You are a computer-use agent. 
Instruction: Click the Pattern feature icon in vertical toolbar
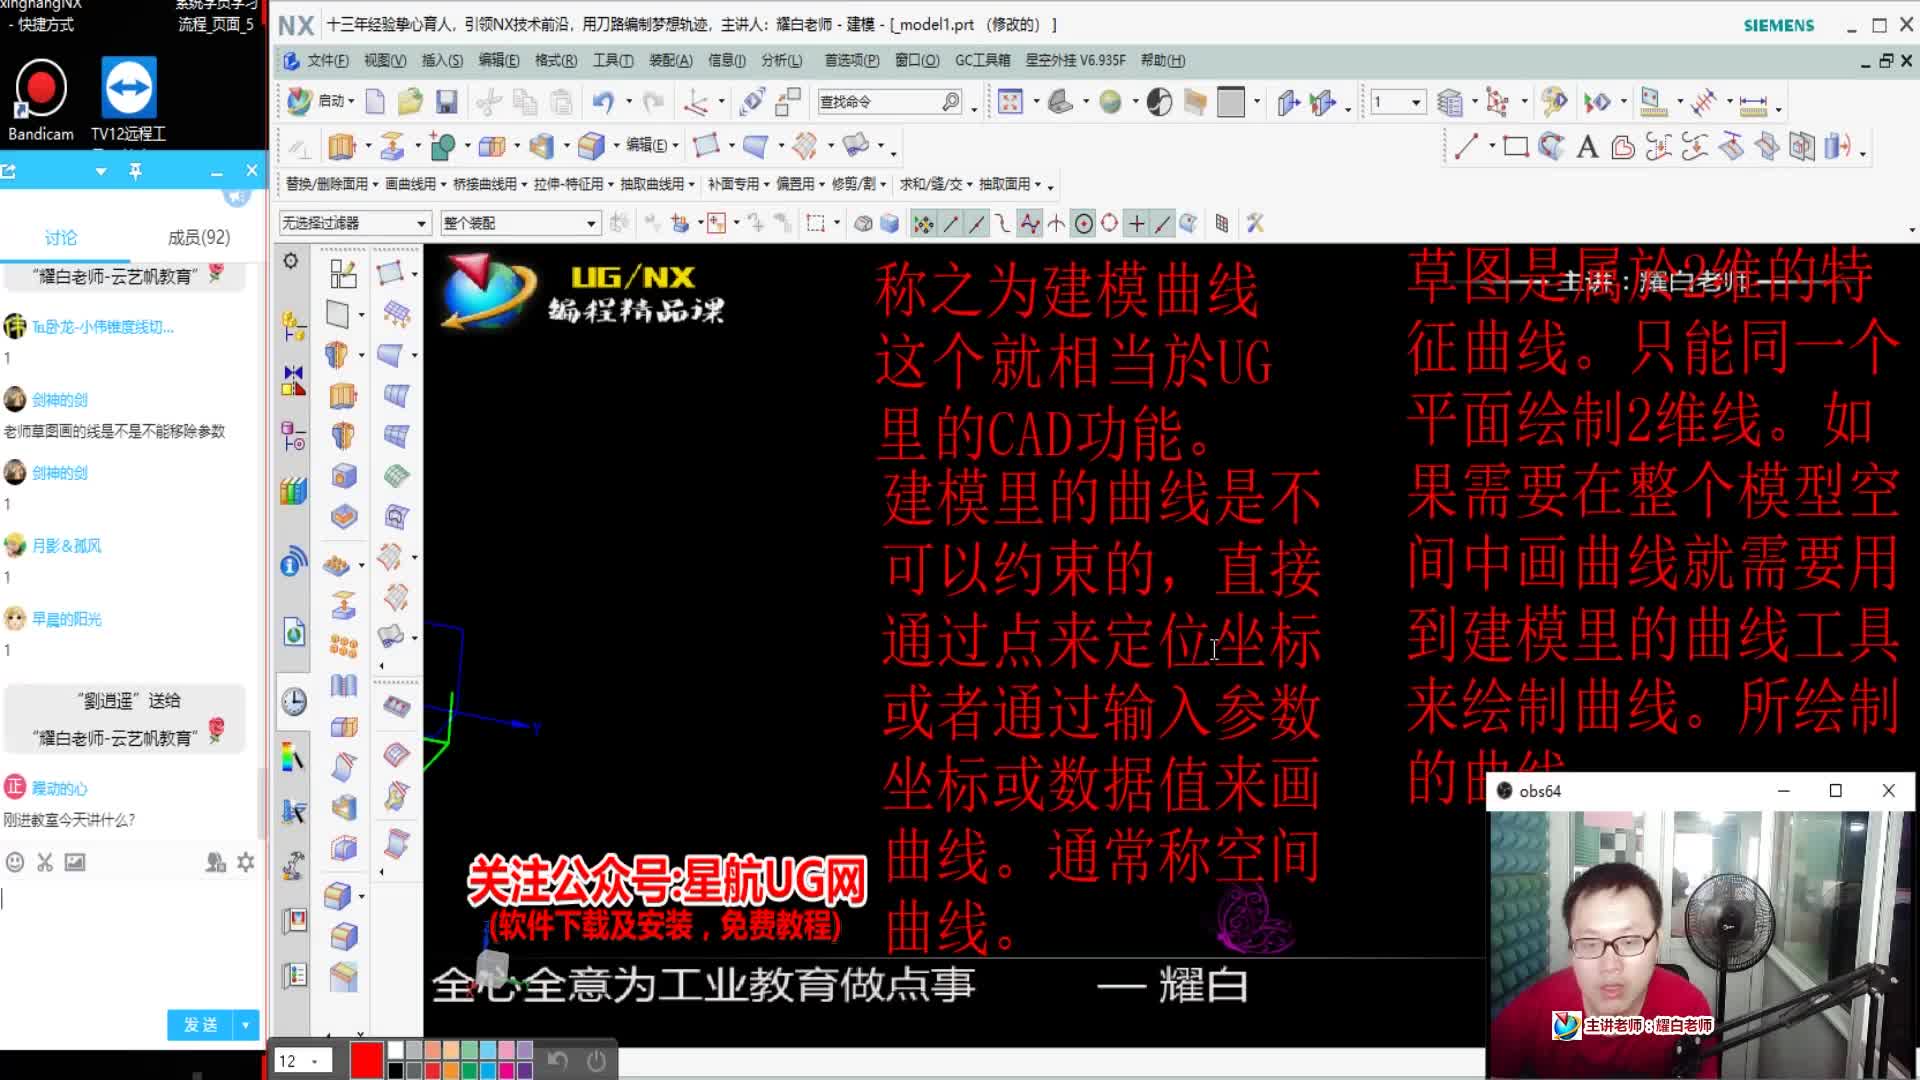343,647
